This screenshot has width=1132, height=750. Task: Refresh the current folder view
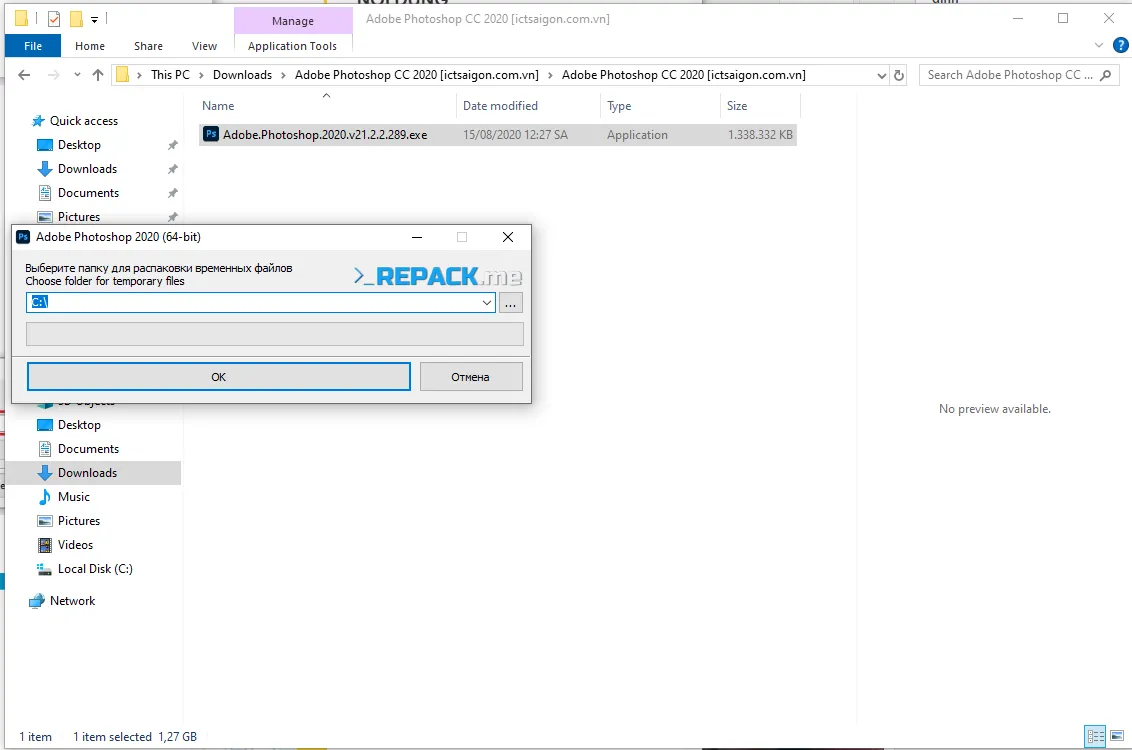click(899, 75)
